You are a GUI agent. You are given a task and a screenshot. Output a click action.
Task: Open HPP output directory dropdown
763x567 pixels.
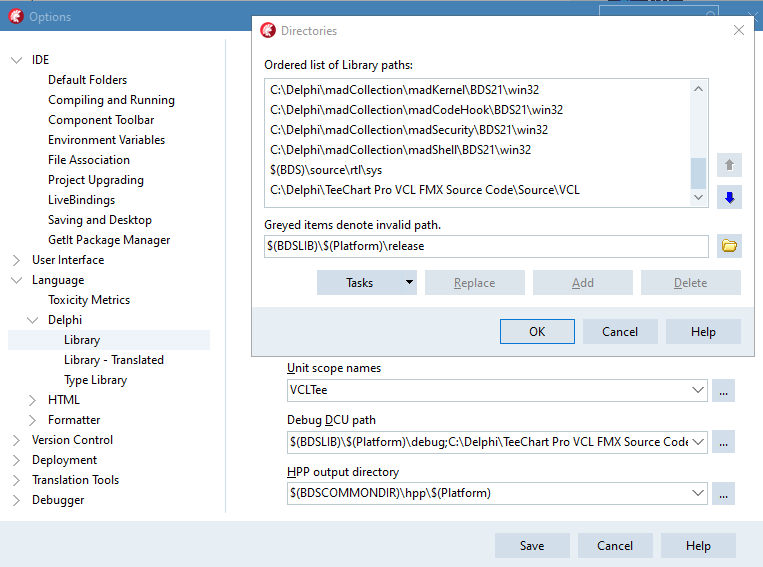[x=697, y=493]
